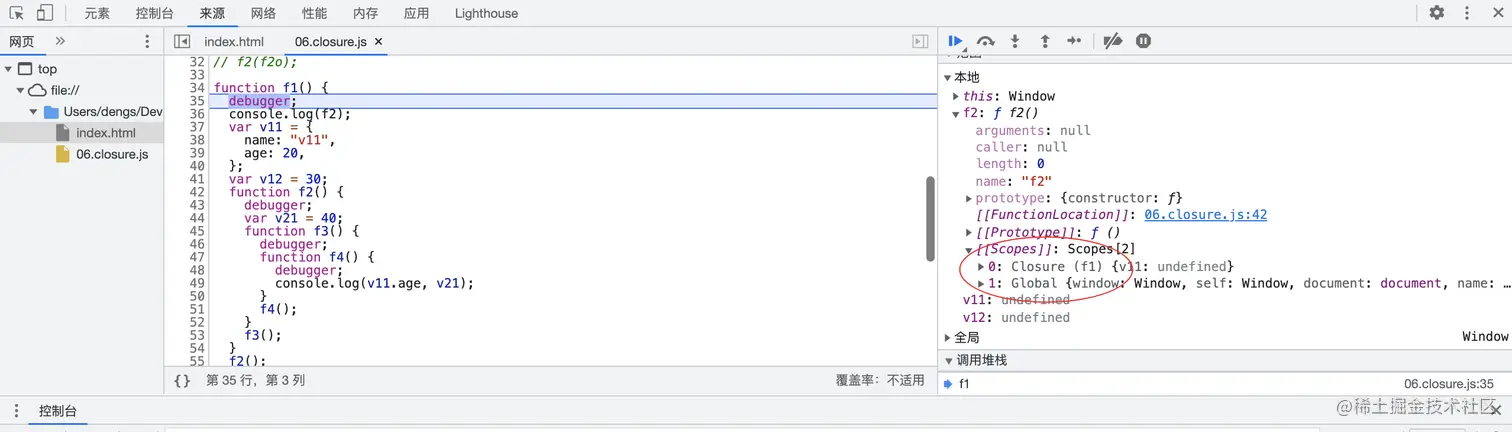The width and height of the screenshot is (1512, 432).
Task: Open the 应用 panel
Action: click(x=417, y=13)
